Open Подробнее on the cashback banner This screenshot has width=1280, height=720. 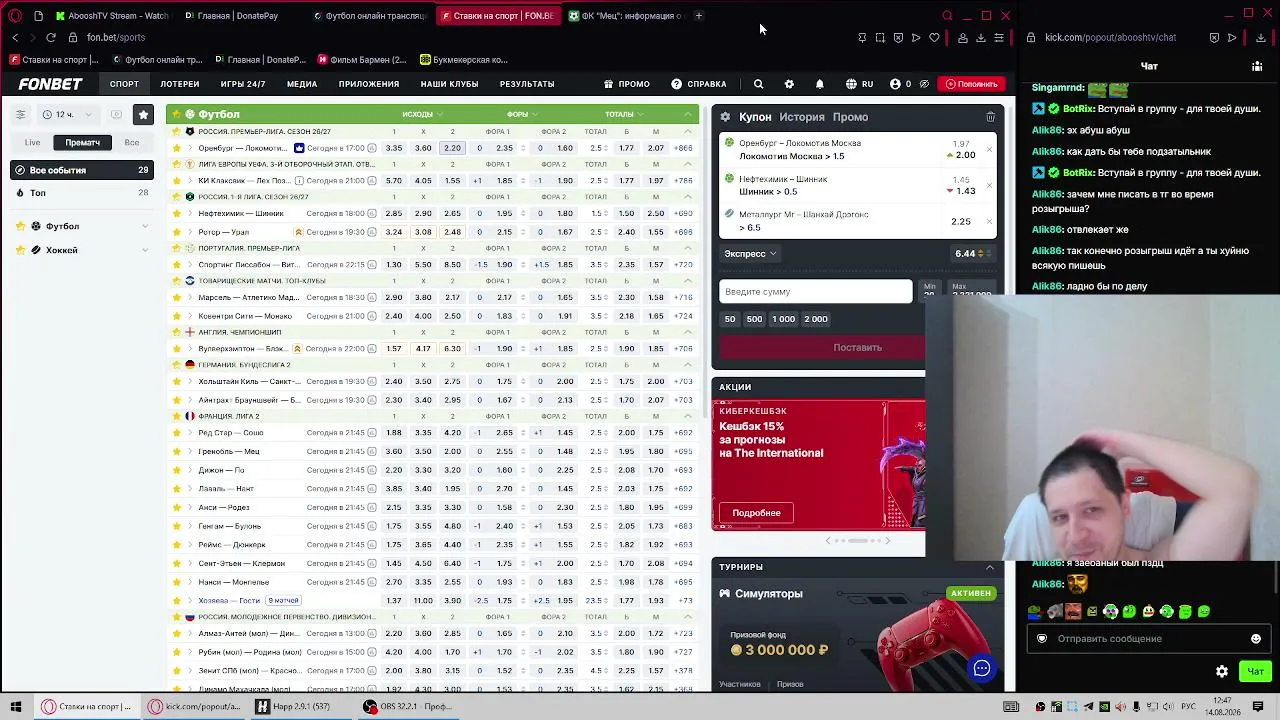pos(756,513)
